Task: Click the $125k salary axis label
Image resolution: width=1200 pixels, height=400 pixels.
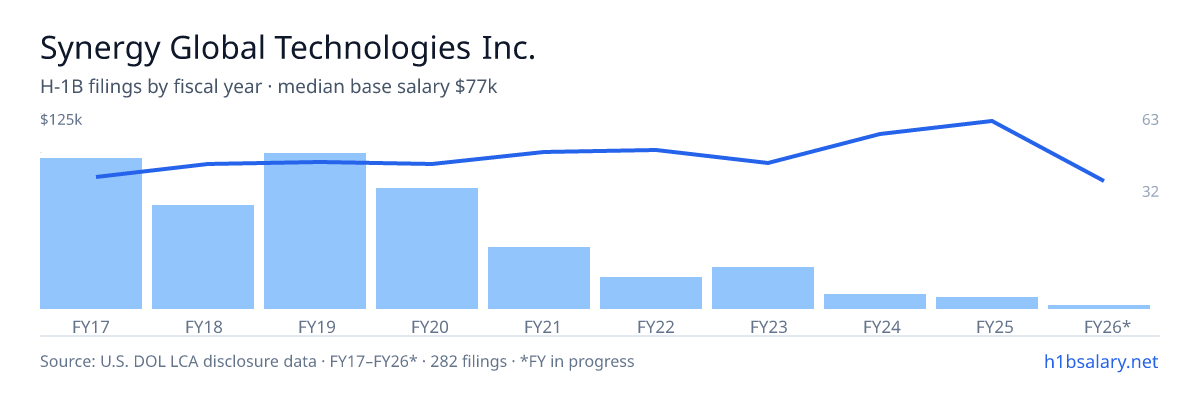Action: tap(61, 120)
